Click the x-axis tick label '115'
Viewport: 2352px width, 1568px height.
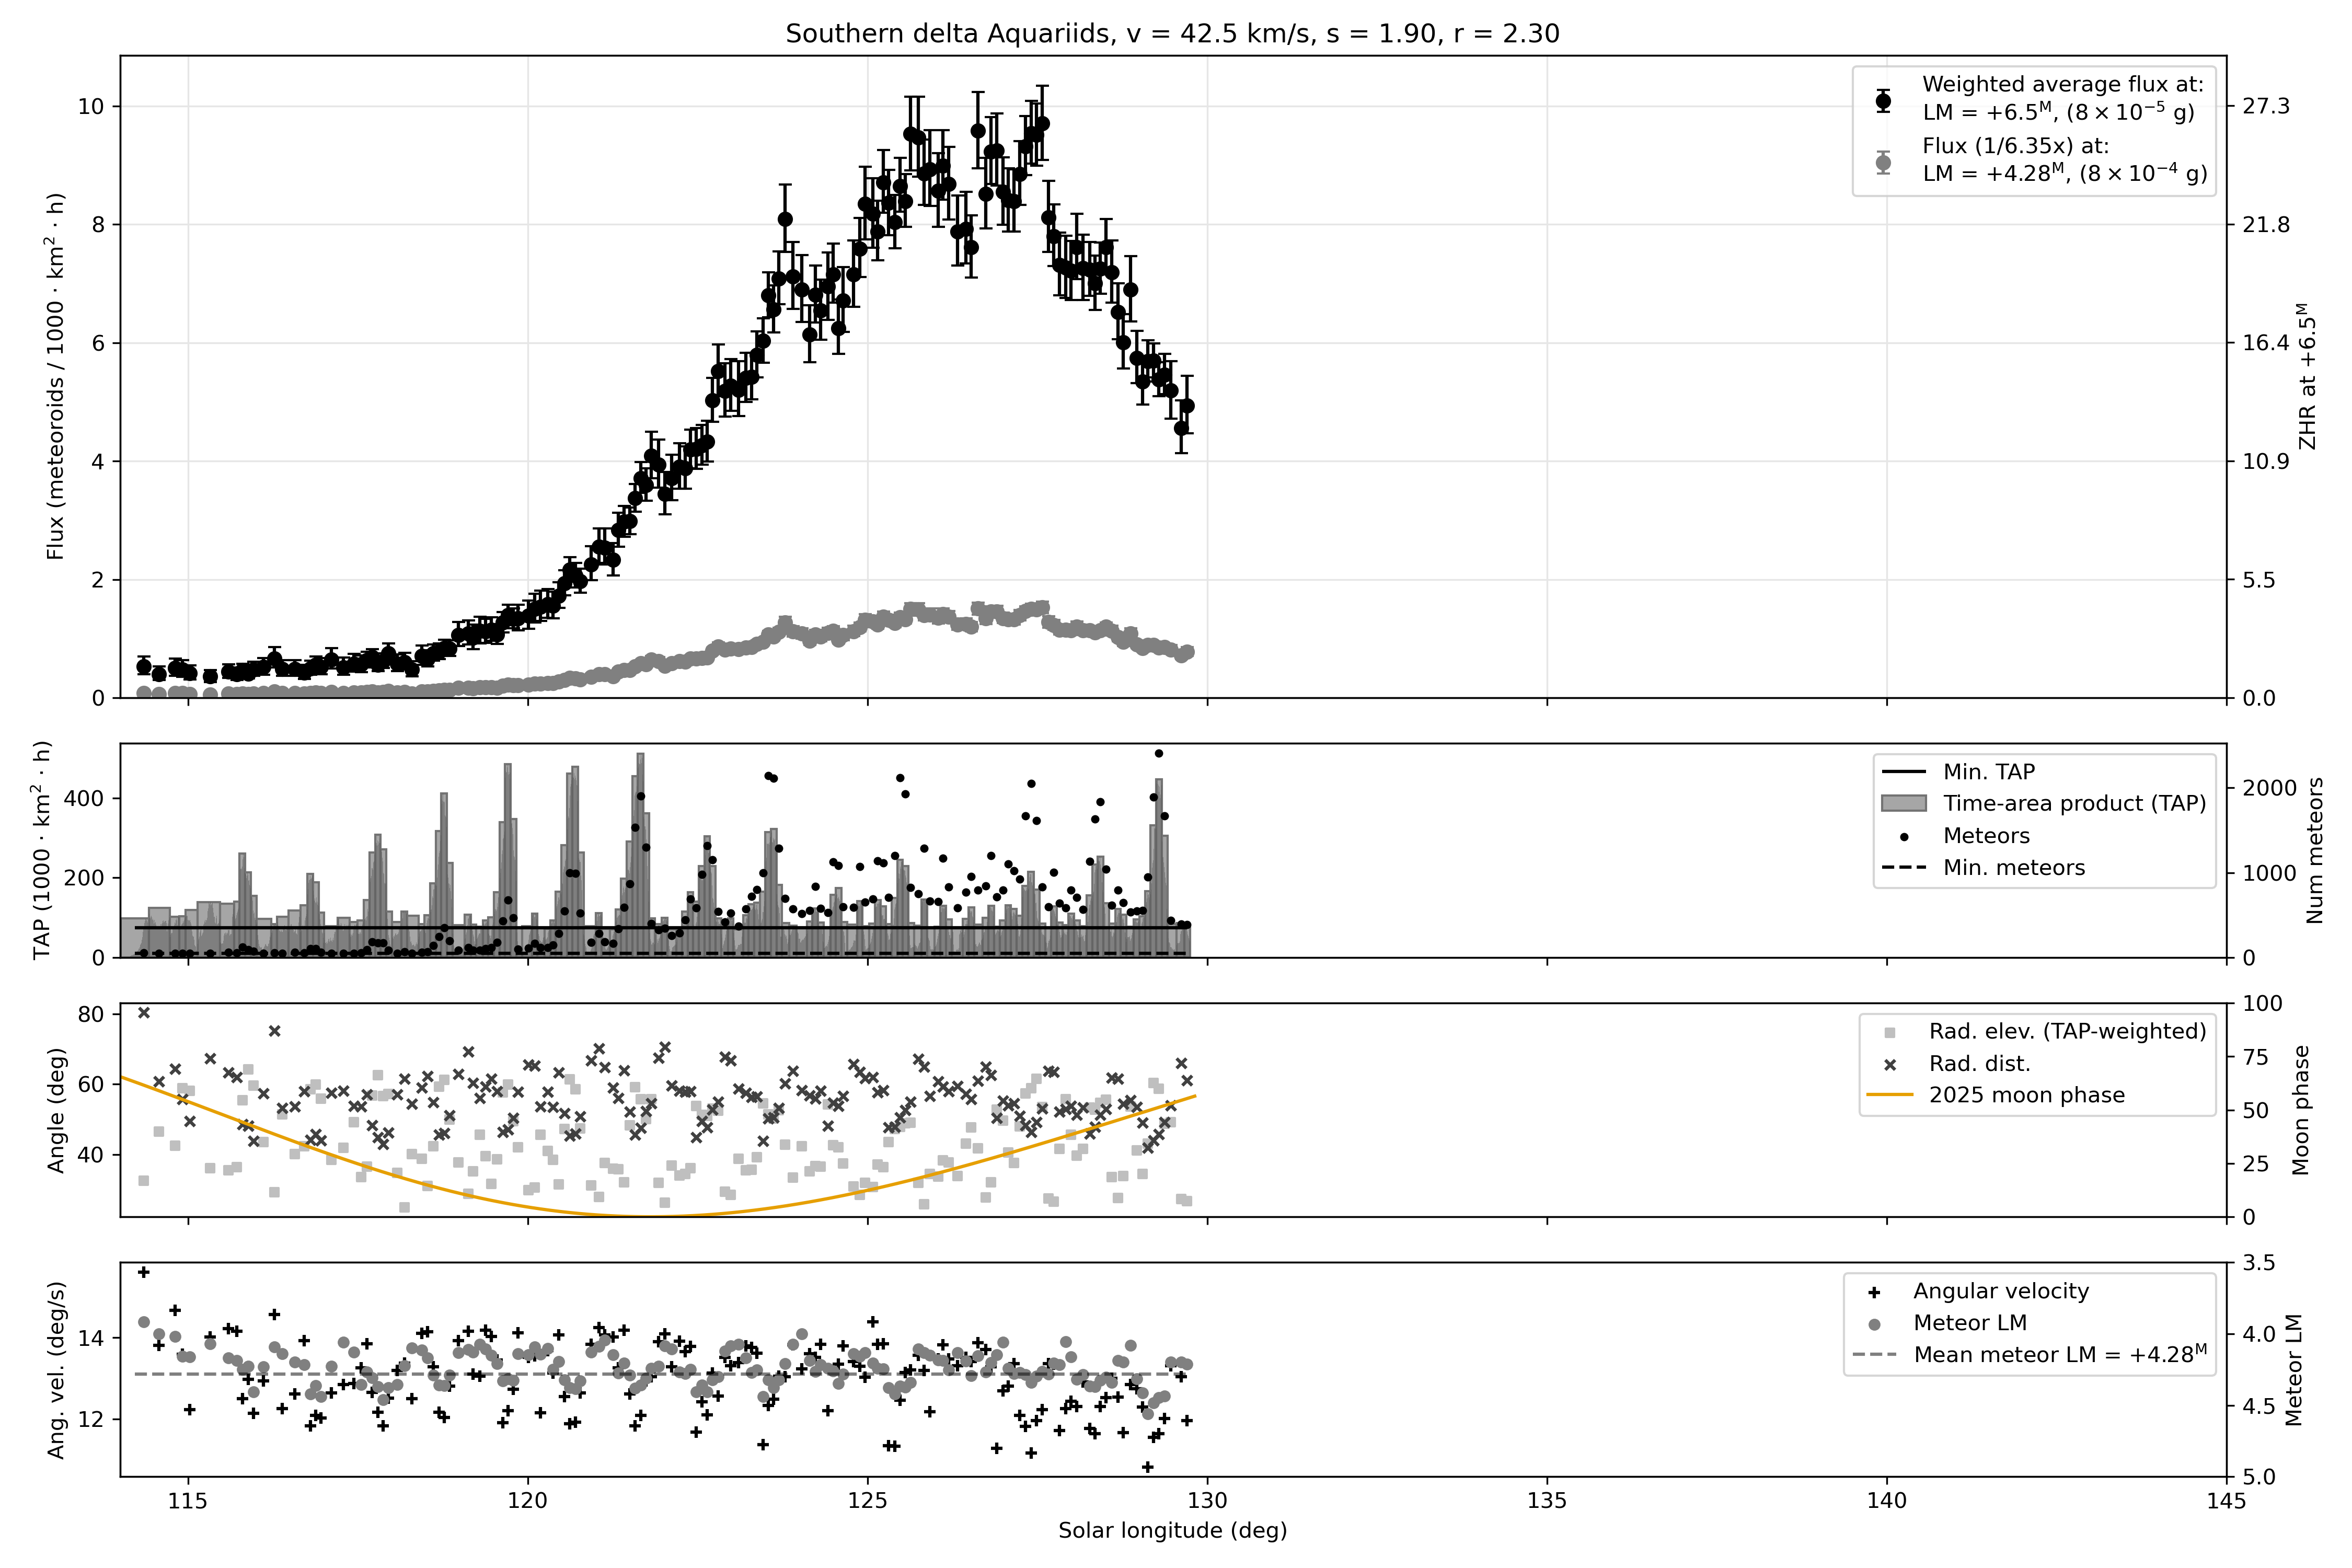188,1501
